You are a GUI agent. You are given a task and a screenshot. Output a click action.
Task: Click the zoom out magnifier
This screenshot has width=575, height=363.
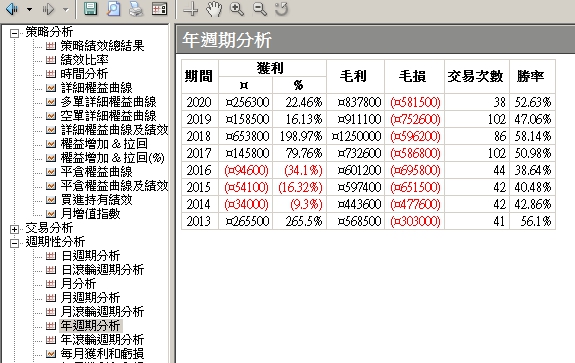pos(260,9)
